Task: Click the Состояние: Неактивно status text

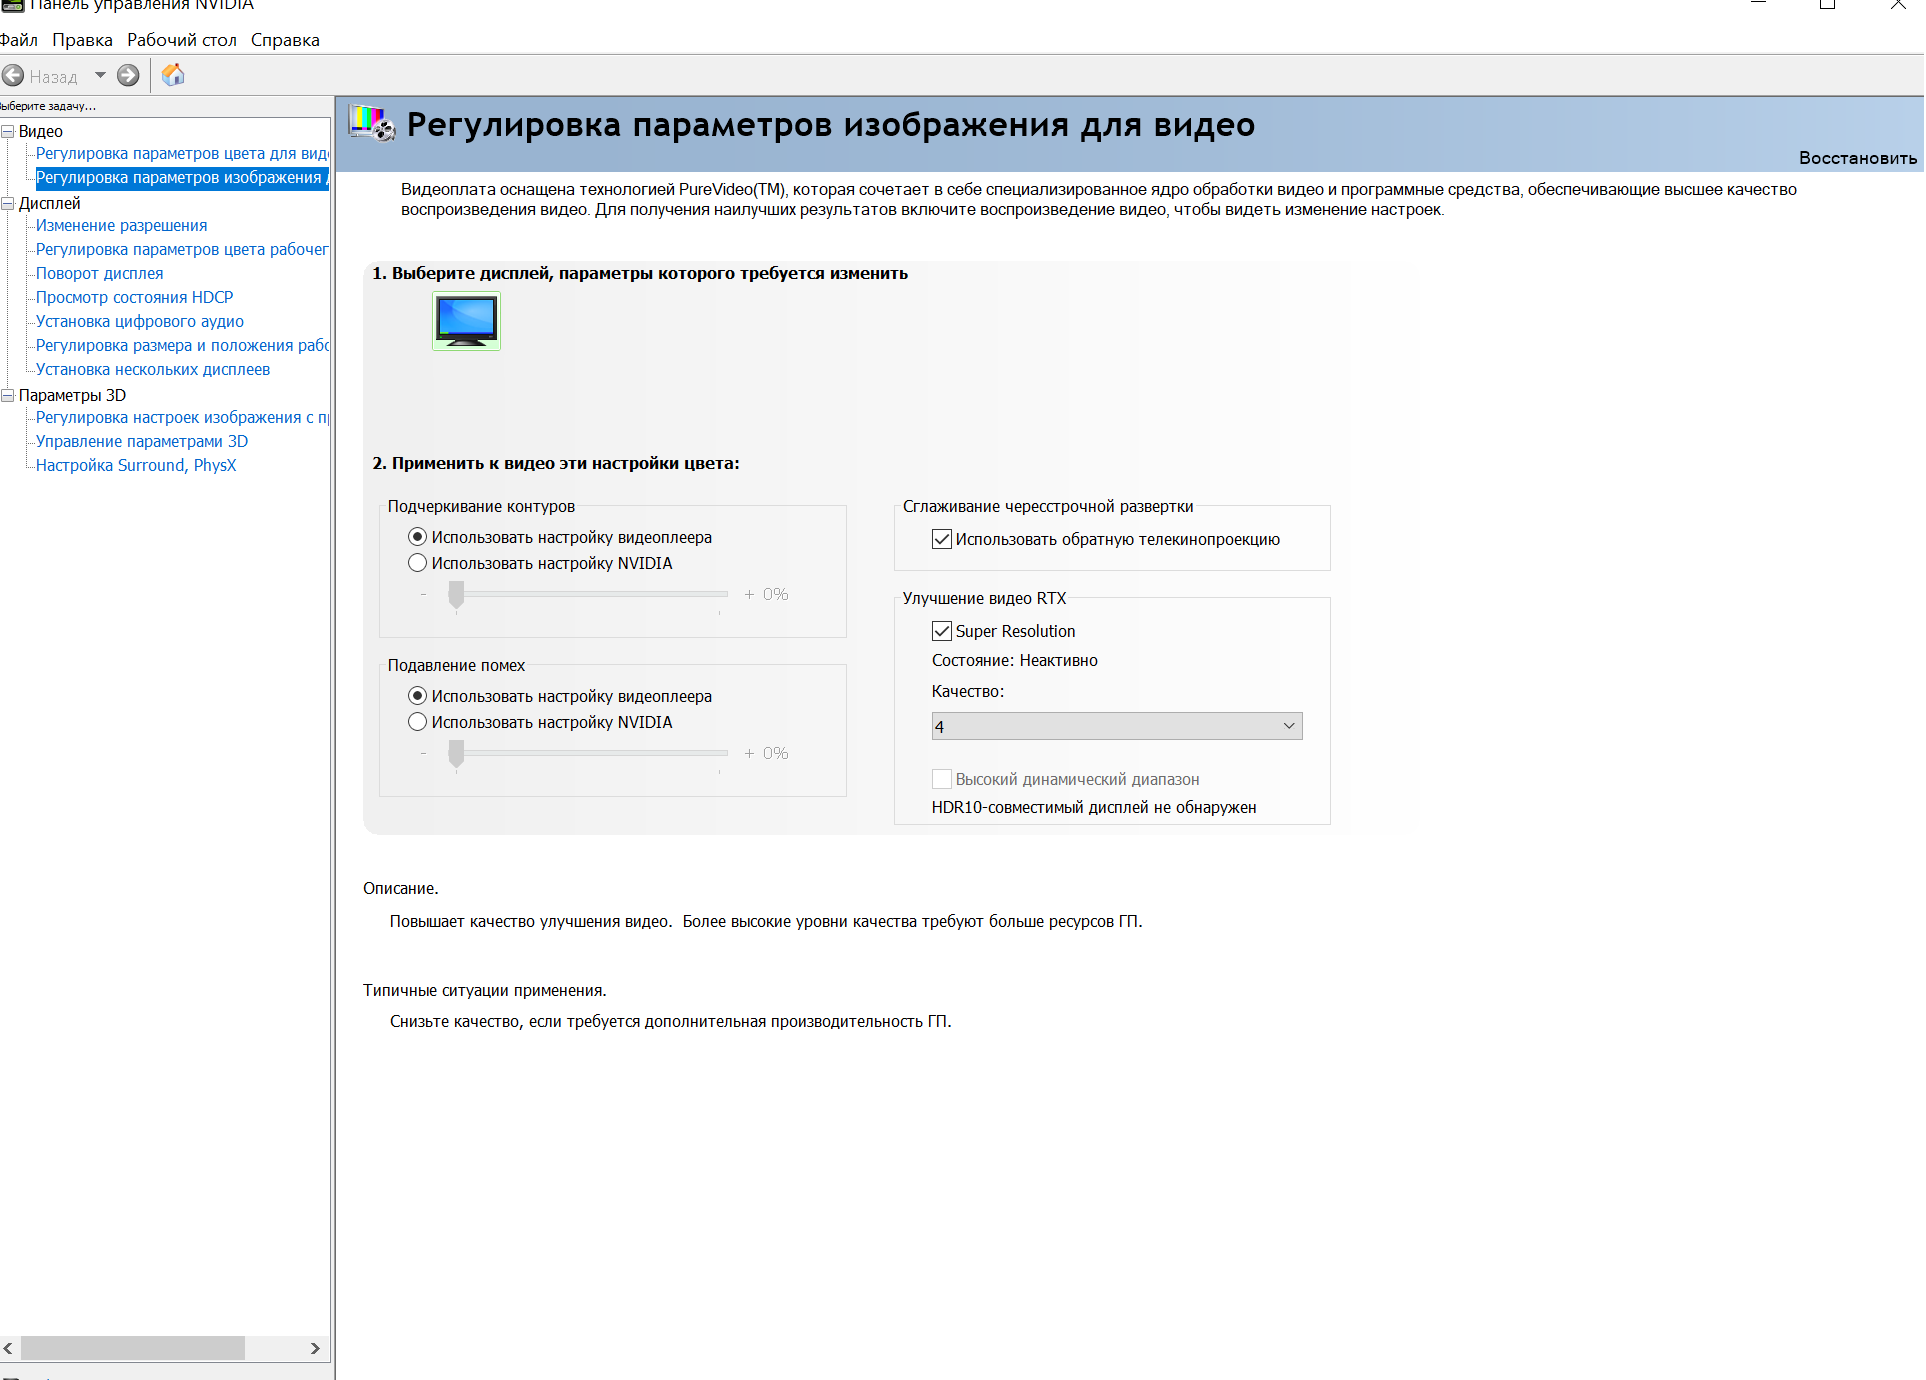Action: [x=1014, y=660]
